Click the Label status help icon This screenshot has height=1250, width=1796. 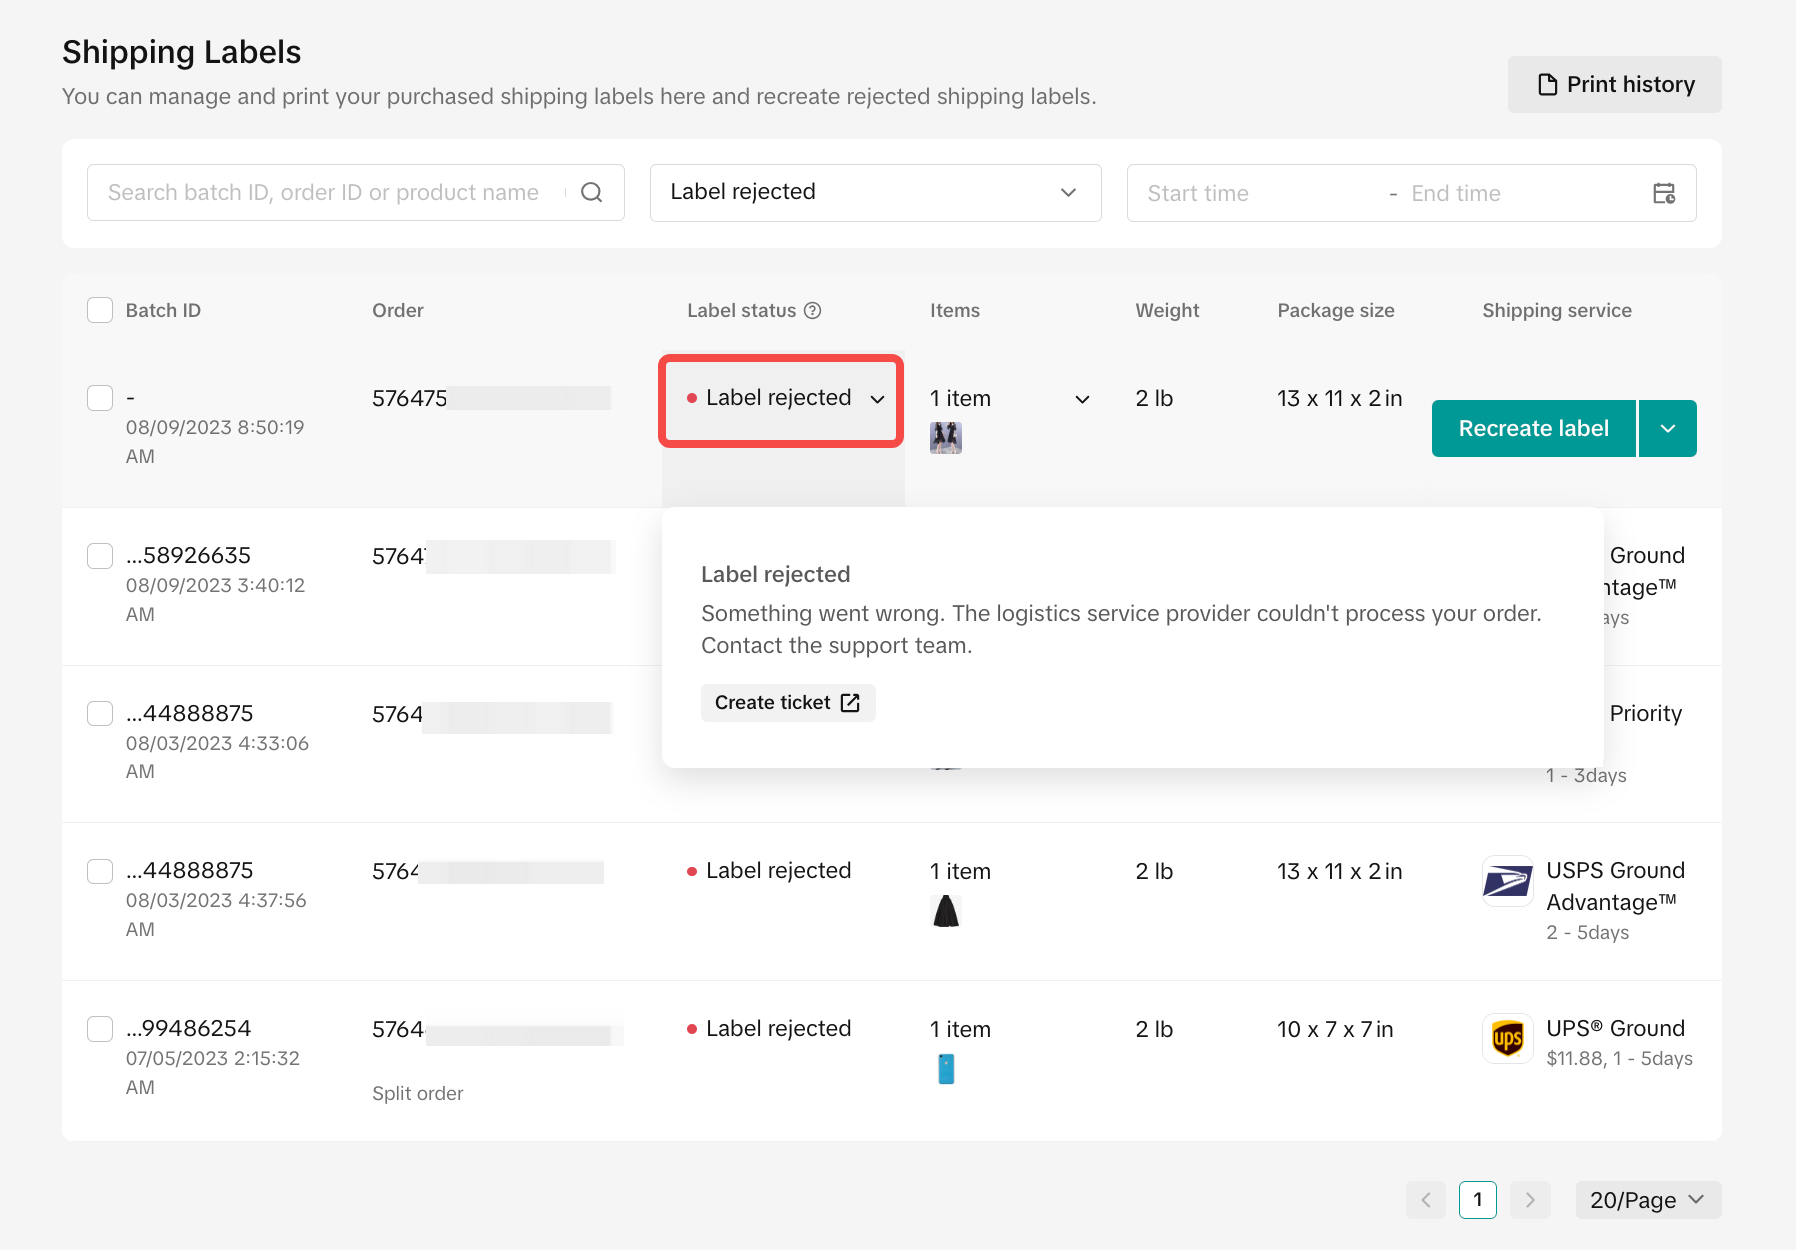813,311
